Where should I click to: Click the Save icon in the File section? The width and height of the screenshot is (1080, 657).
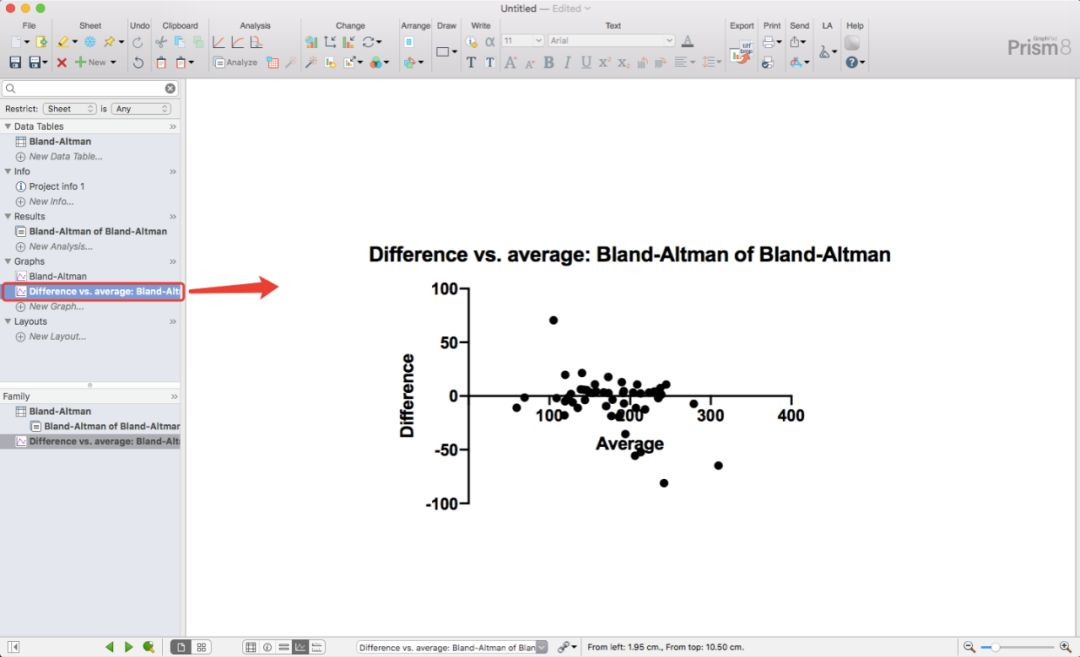pos(13,60)
